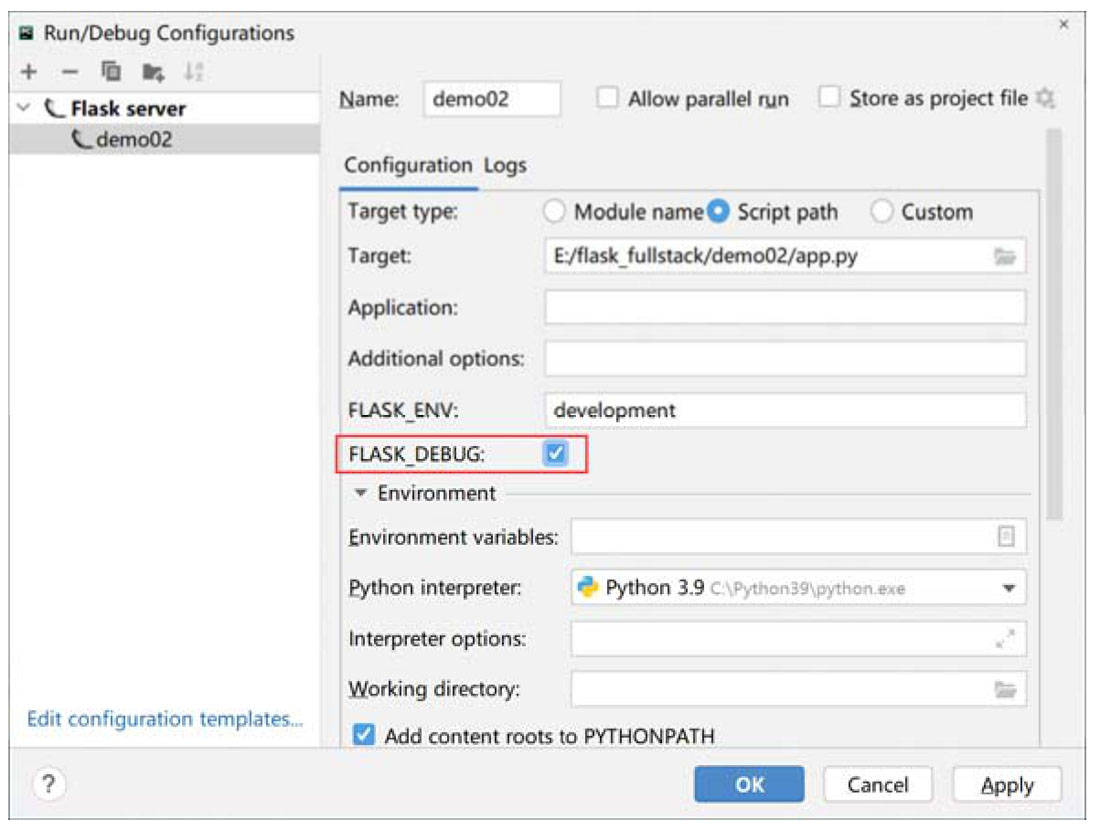1100x830 pixels.
Task: Collapse the Environment section
Action: point(361,494)
